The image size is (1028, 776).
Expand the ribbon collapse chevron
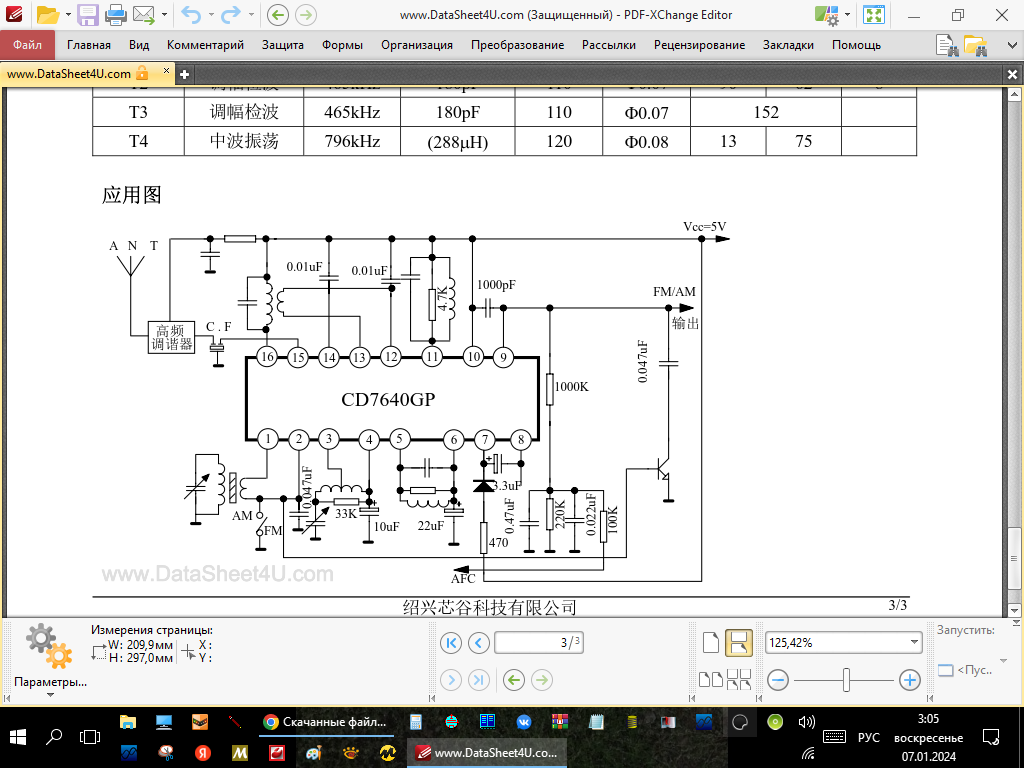coord(1012,45)
